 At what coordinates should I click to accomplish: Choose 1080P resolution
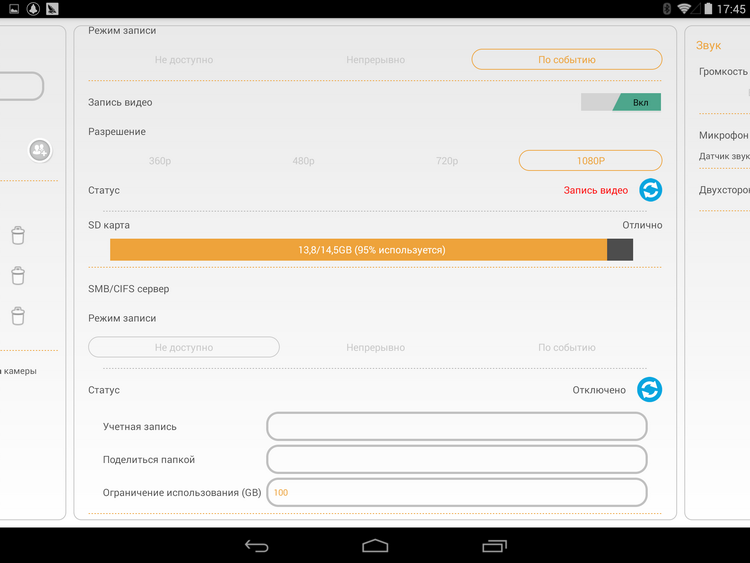tap(590, 160)
